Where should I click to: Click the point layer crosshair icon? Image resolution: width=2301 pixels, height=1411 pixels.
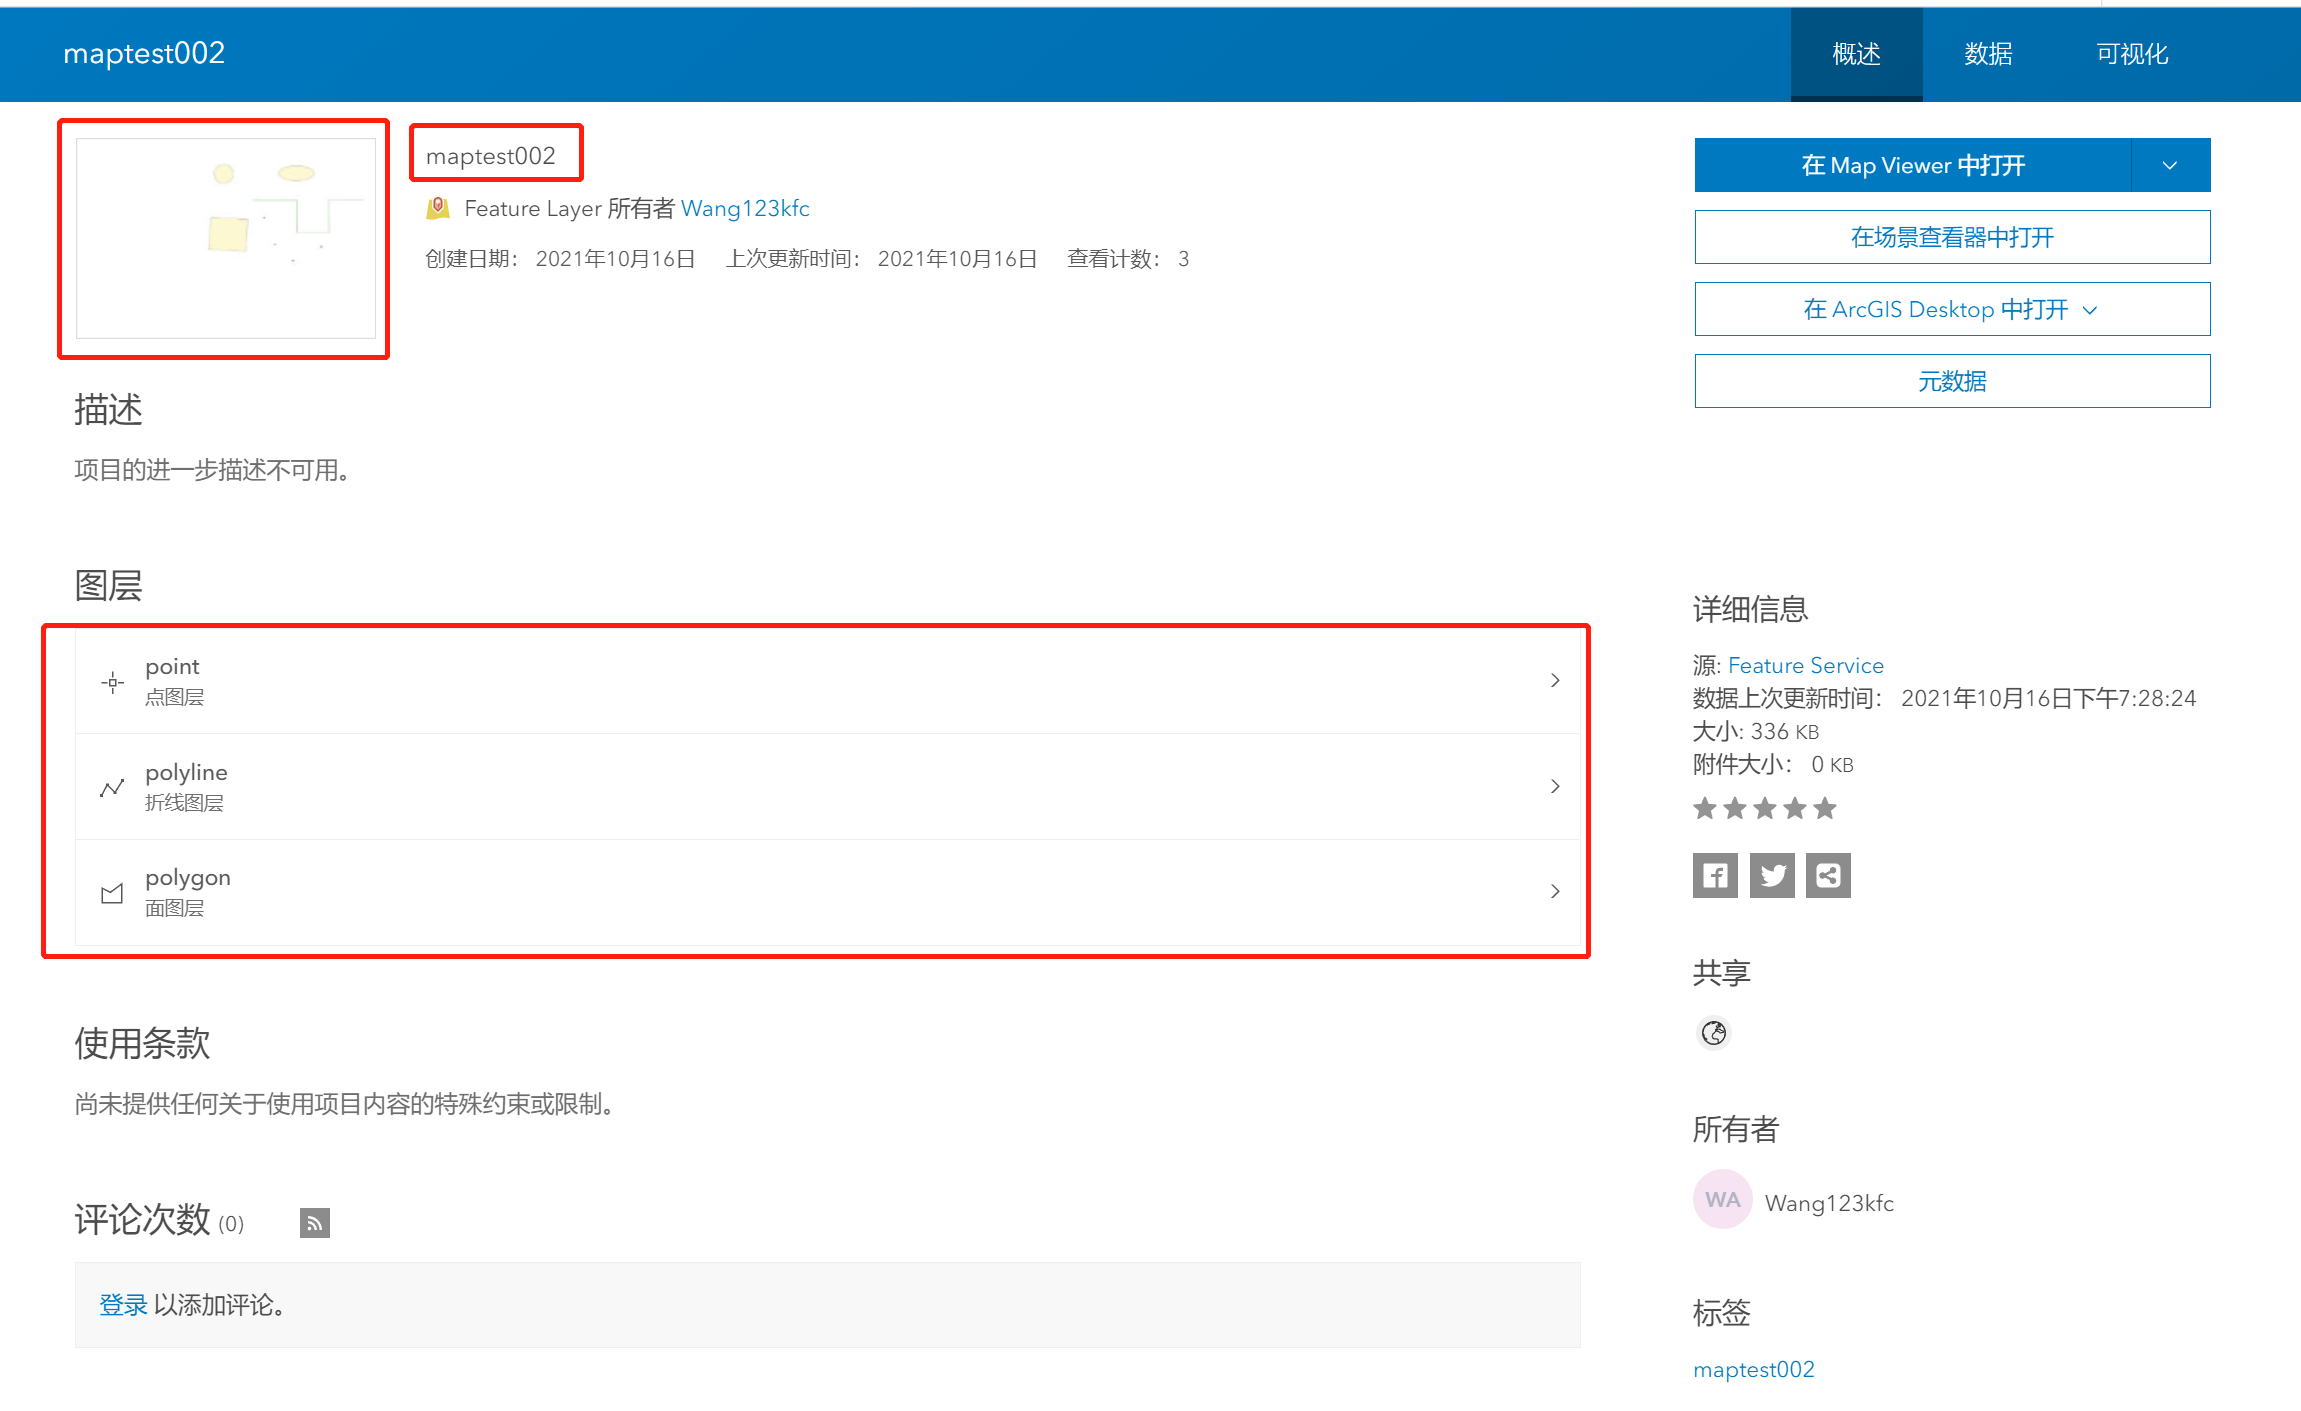click(x=113, y=682)
